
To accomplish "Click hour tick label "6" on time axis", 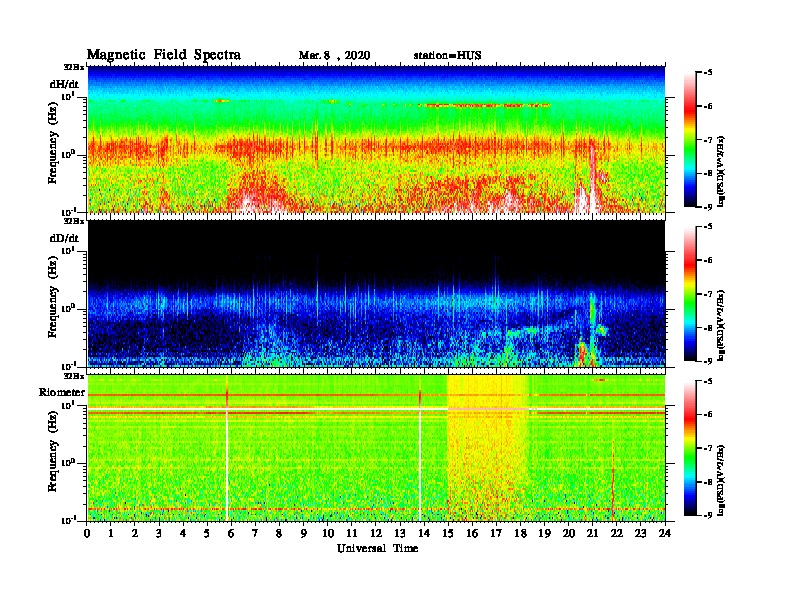I will (x=231, y=533).
